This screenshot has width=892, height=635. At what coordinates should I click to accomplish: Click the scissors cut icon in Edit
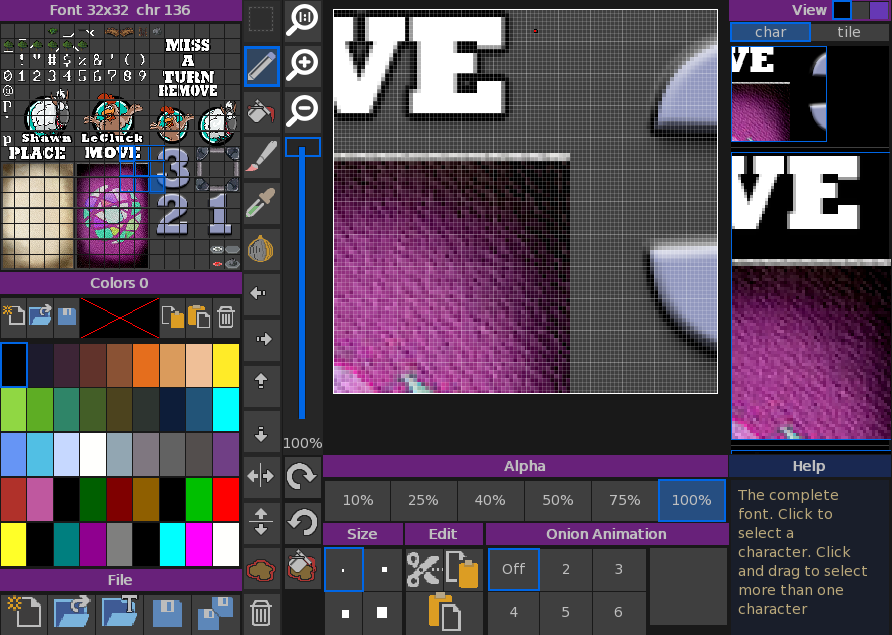click(x=423, y=569)
